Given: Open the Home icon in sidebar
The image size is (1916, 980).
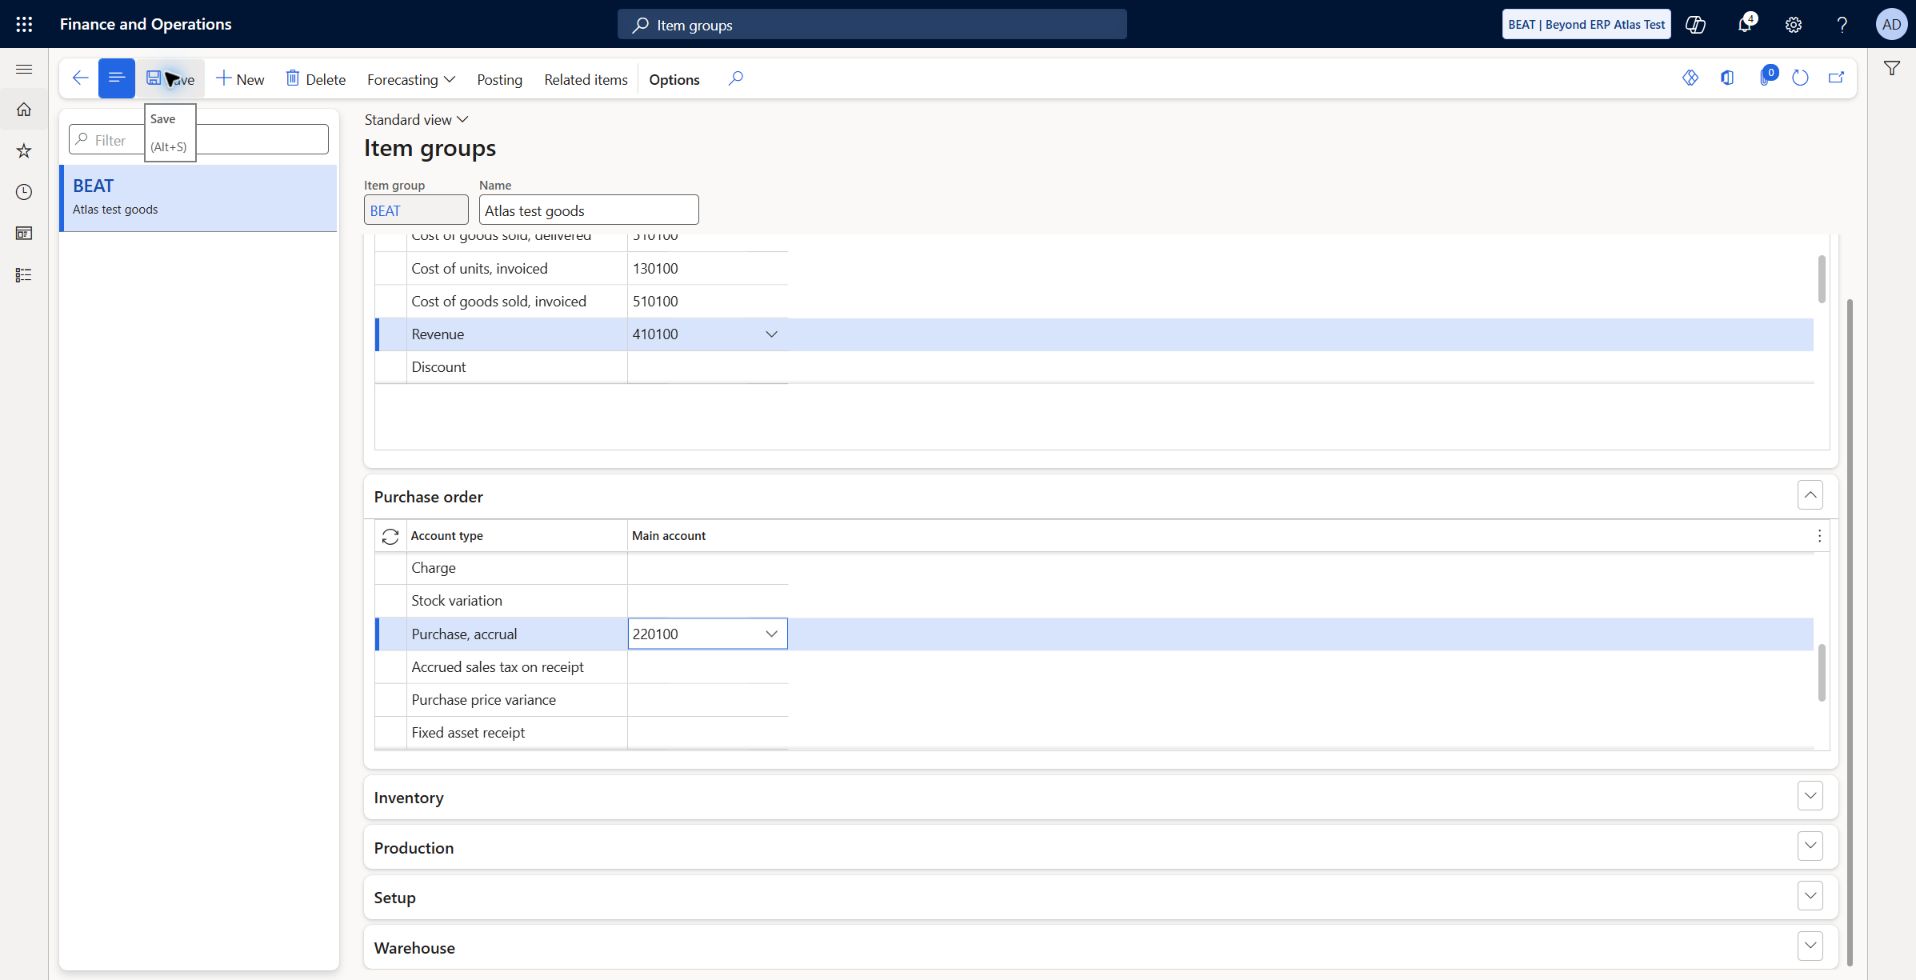Looking at the screenshot, I should pos(24,109).
